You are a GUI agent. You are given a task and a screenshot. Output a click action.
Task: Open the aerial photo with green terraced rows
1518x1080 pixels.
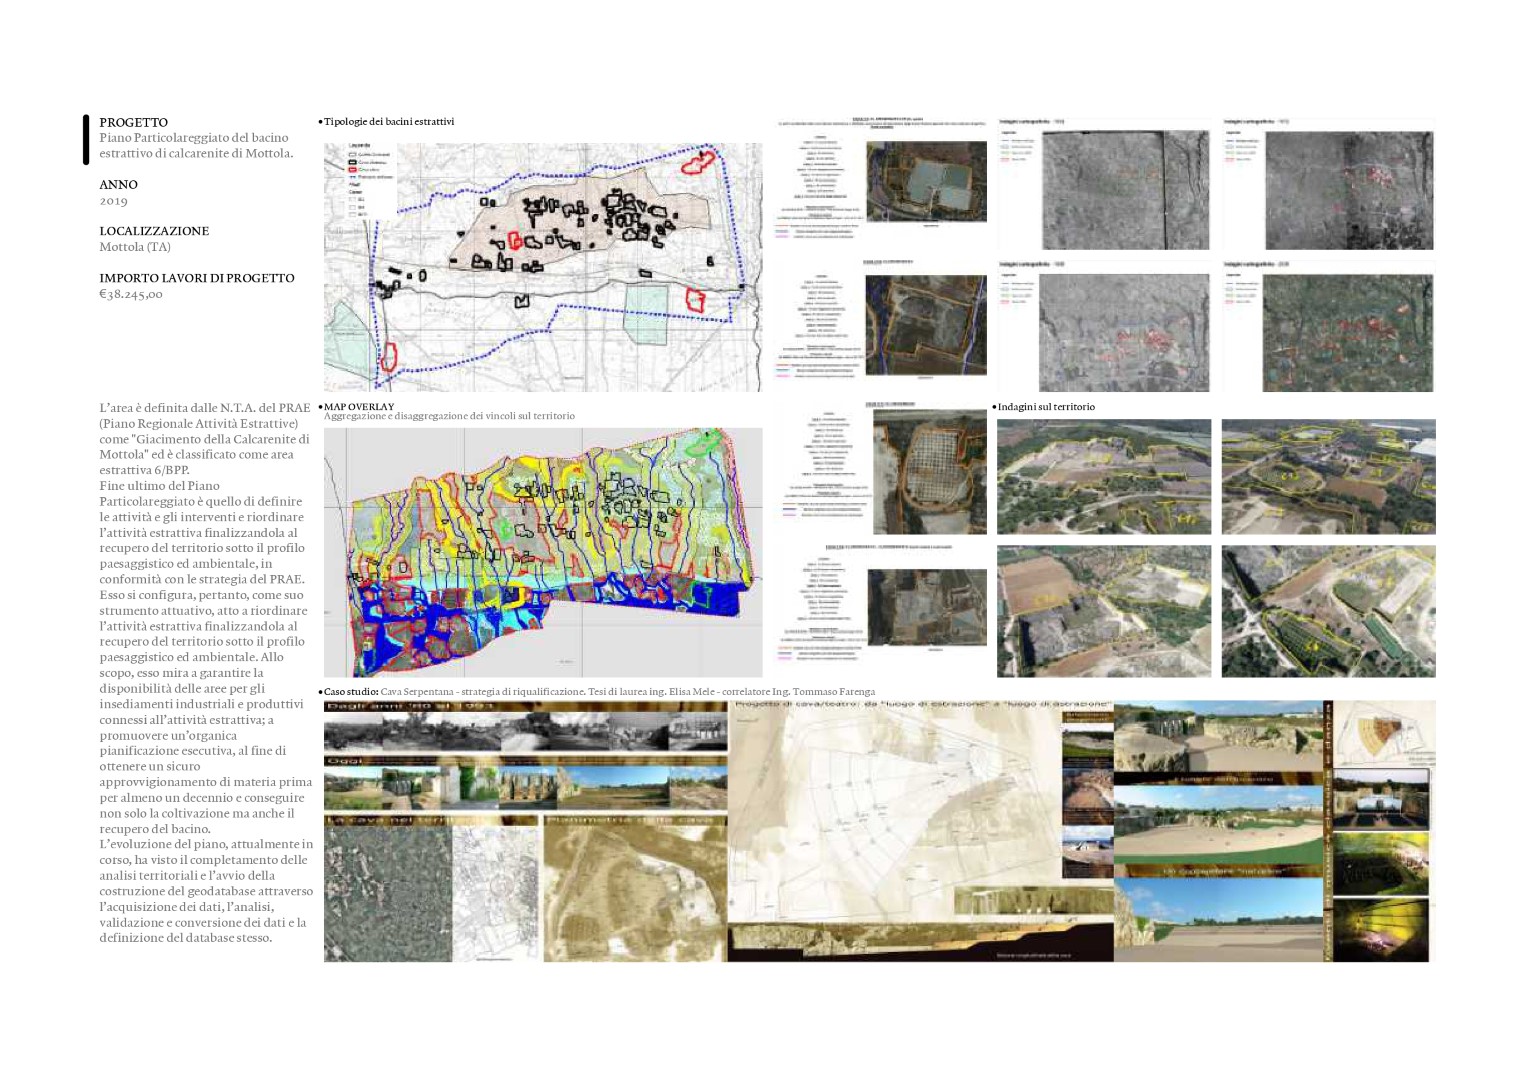1328,611
